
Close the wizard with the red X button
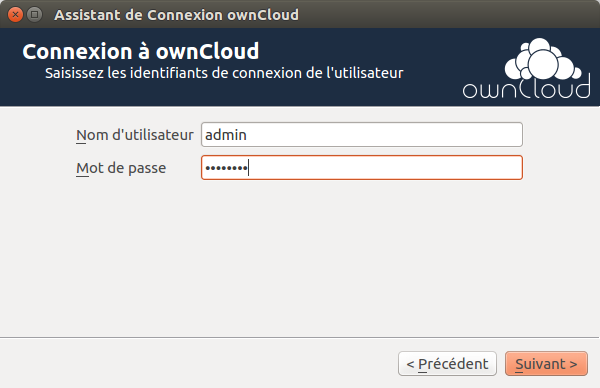pyautogui.click(x=15, y=15)
